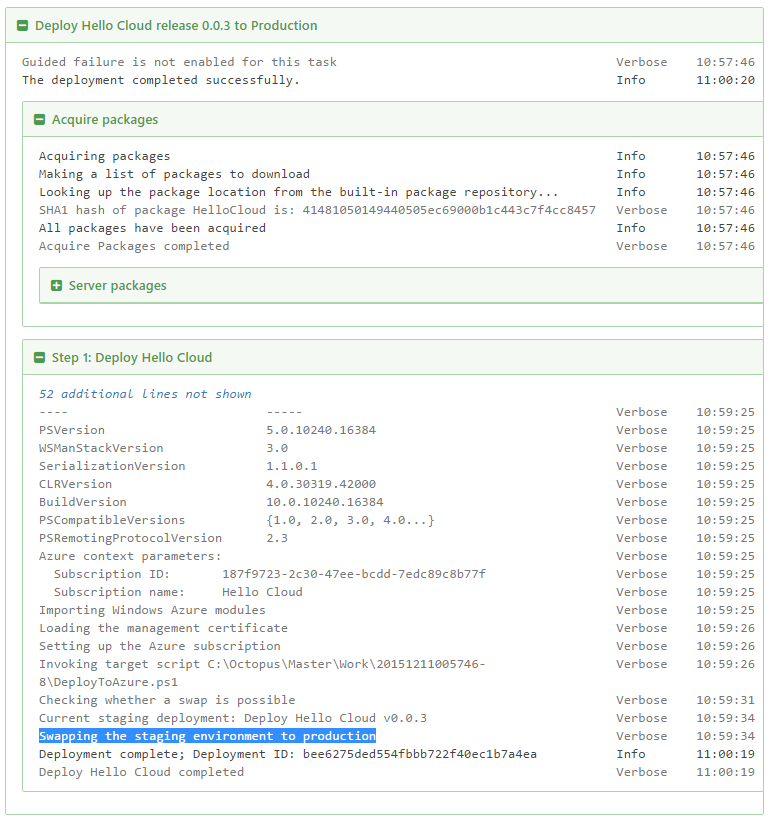Click minus icon next to Step 1
Screen dimensions: 775x826
pos(40,358)
